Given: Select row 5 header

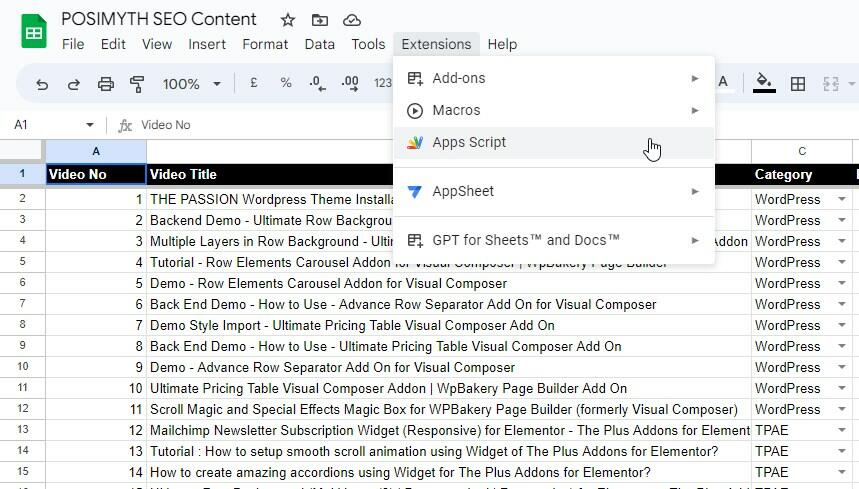Looking at the screenshot, I should click(22, 262).
